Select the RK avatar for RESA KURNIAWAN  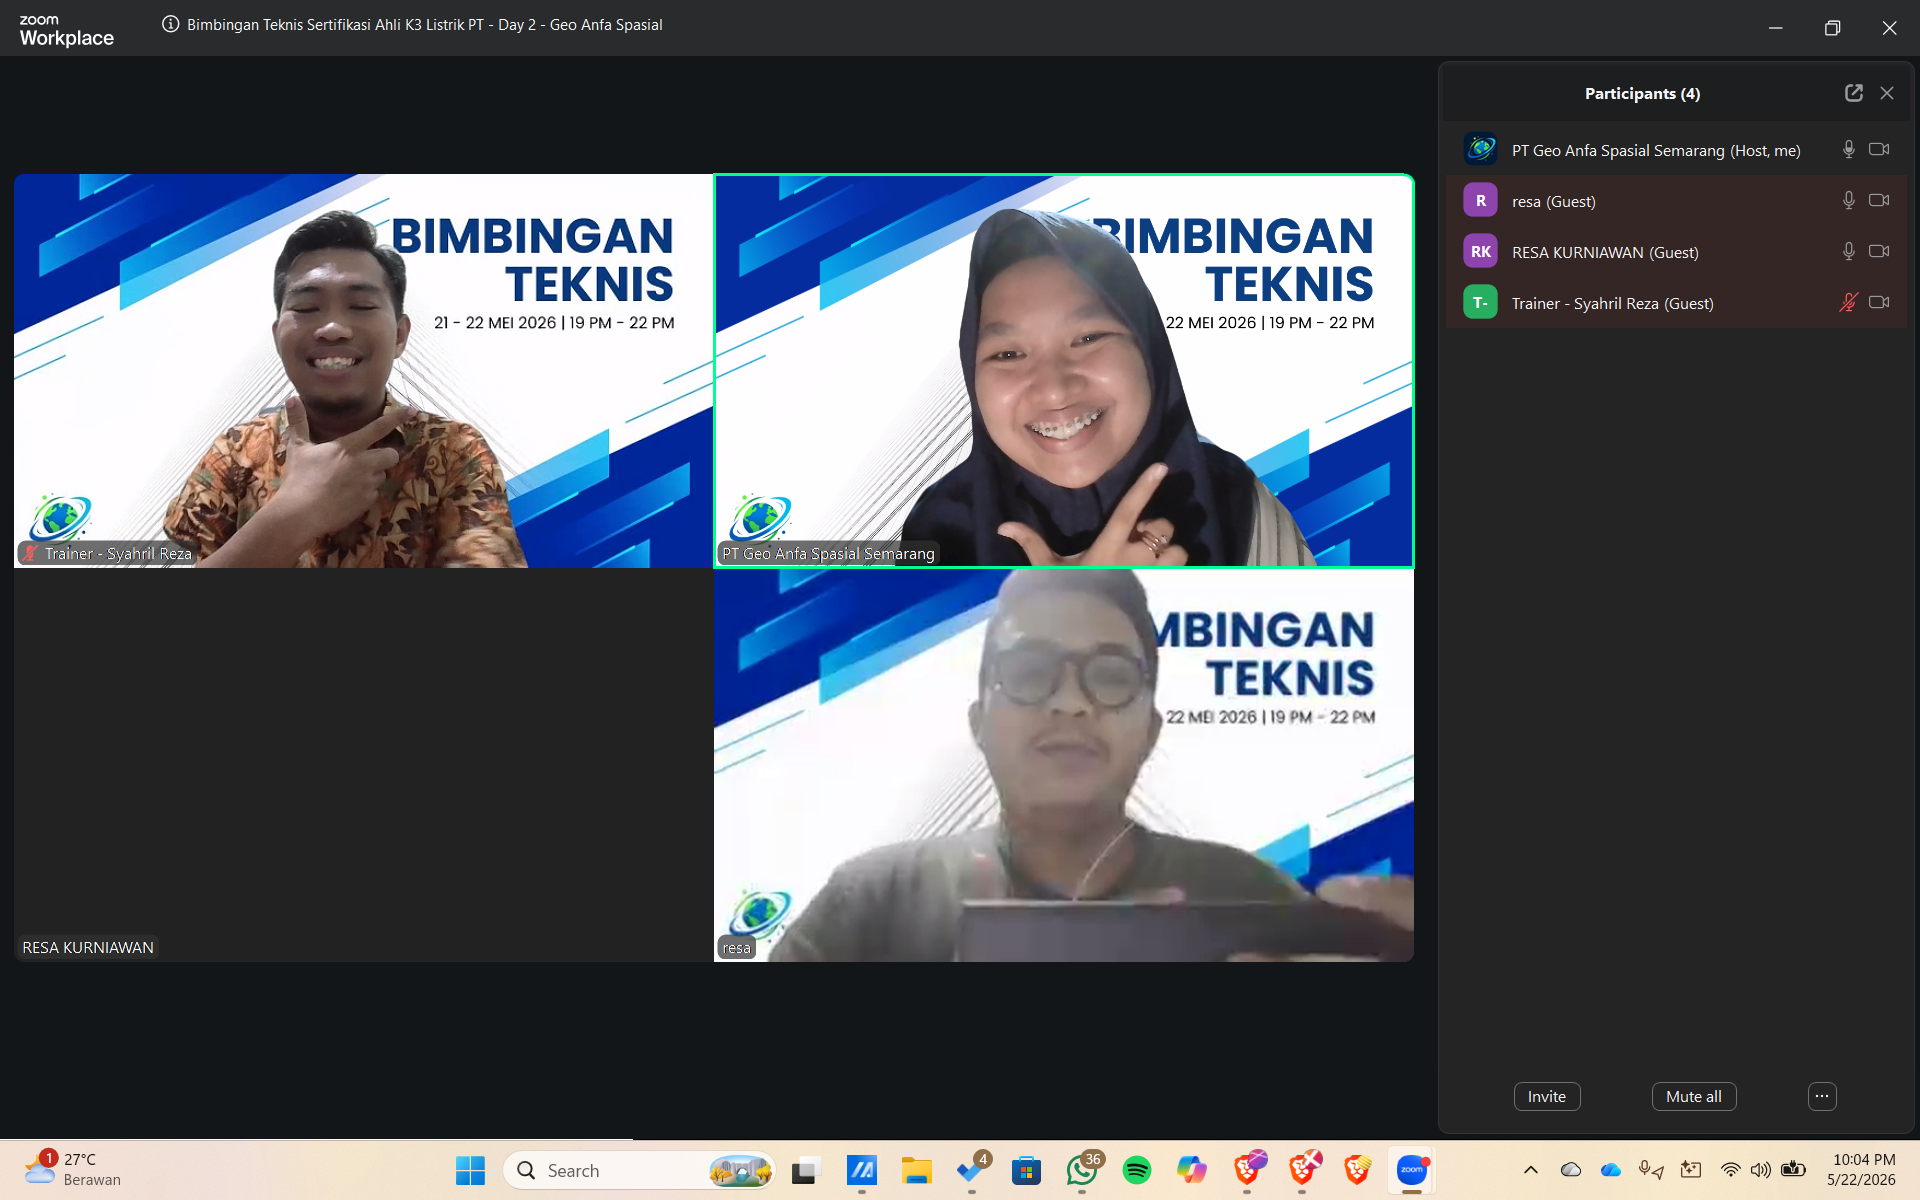tap(1480, 251)
